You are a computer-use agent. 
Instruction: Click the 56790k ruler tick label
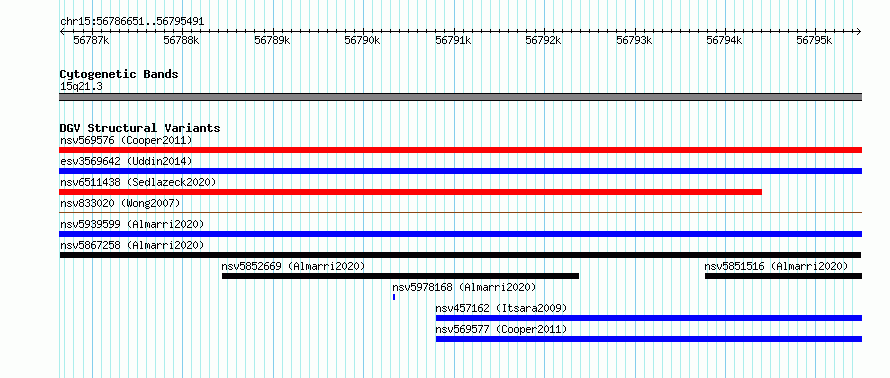[x=363, y=40]
